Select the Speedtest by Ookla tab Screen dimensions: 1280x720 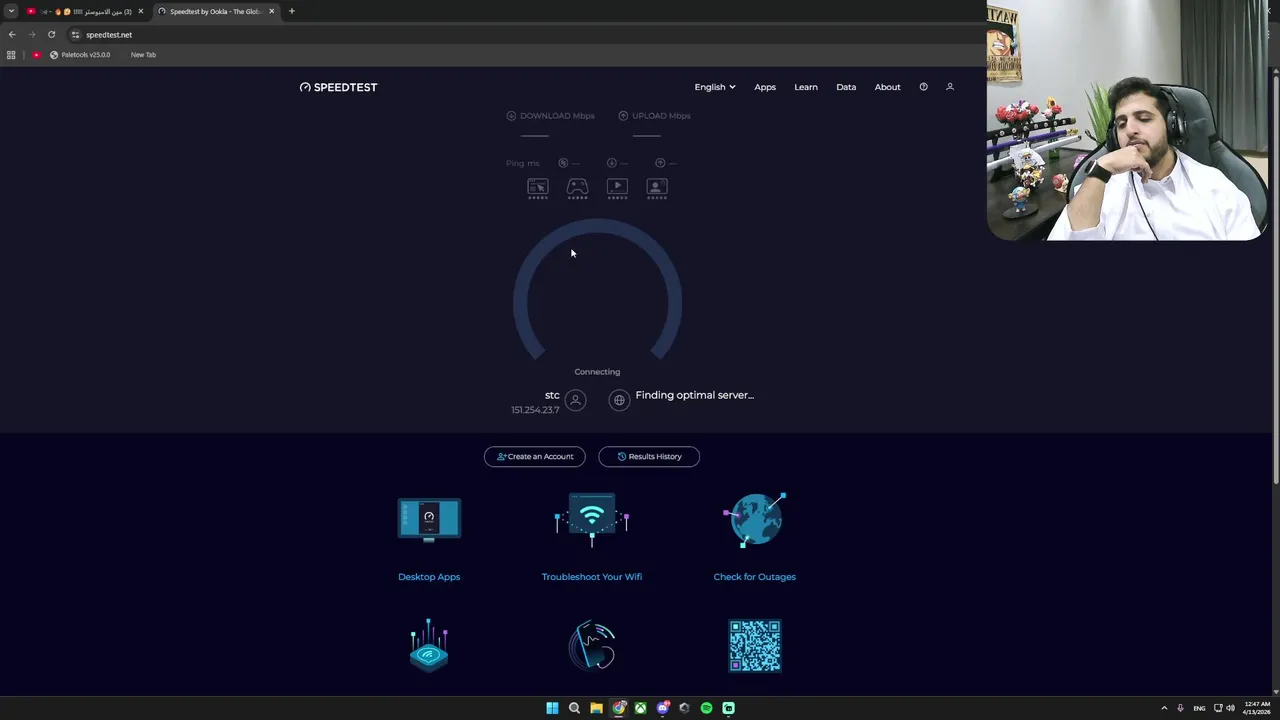click(x=215, y=11)
